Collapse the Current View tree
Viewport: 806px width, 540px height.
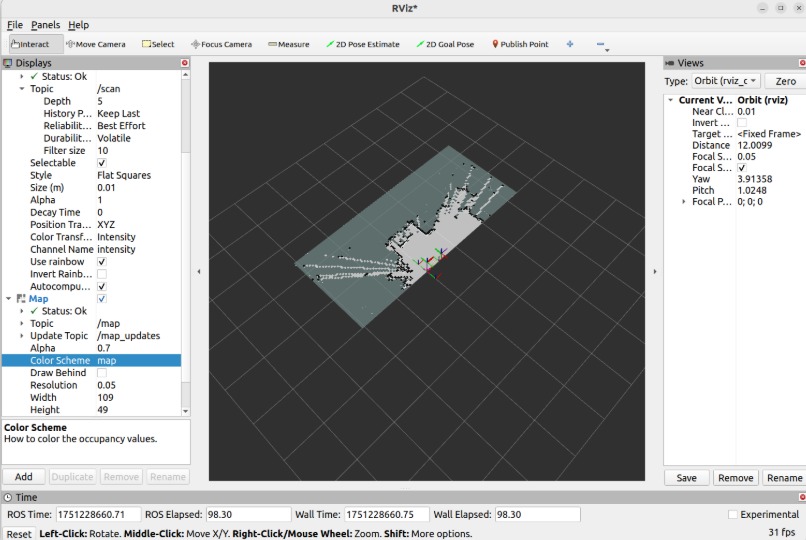click(x=670, y=100)
